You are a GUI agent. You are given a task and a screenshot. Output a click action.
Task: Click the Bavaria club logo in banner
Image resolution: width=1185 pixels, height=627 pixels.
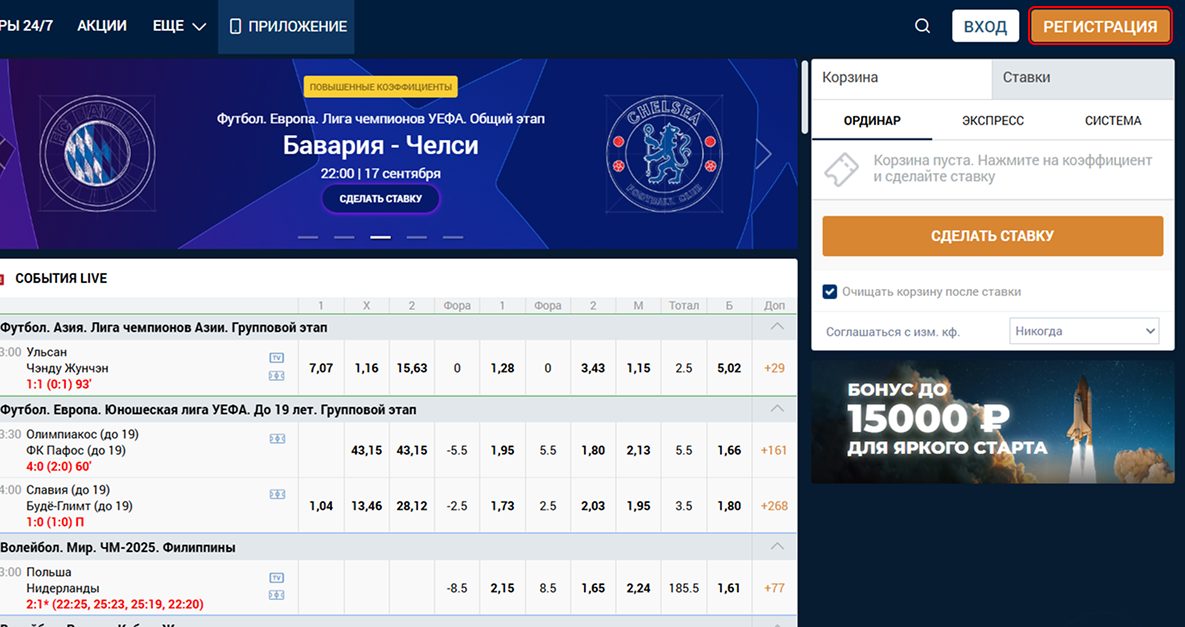coord(98,153)
